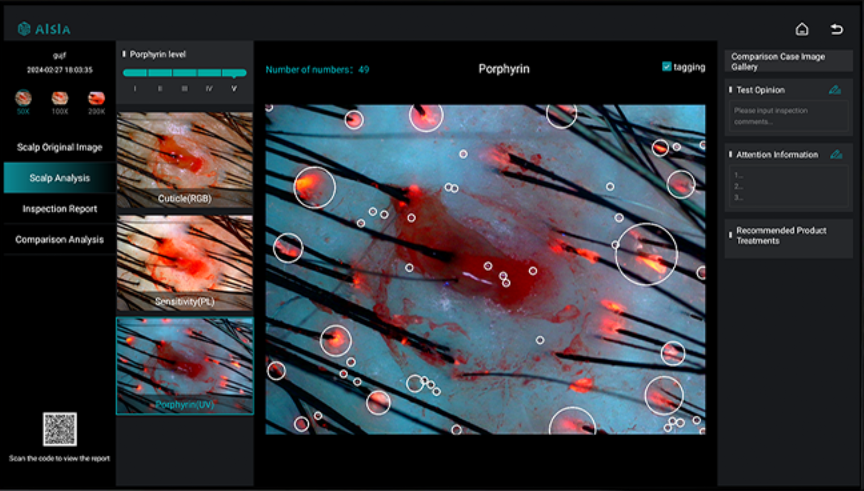Click the back arrow icon
The image size is (864, 491).
837,29
